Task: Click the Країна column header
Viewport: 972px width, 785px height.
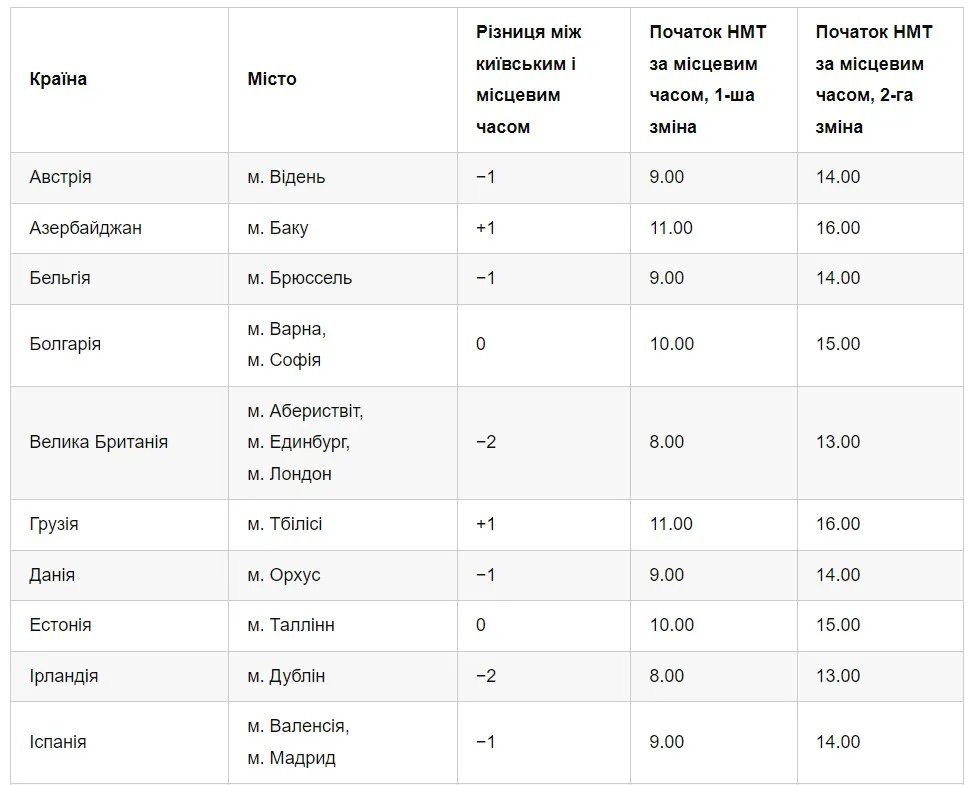Action: point(58,79)
